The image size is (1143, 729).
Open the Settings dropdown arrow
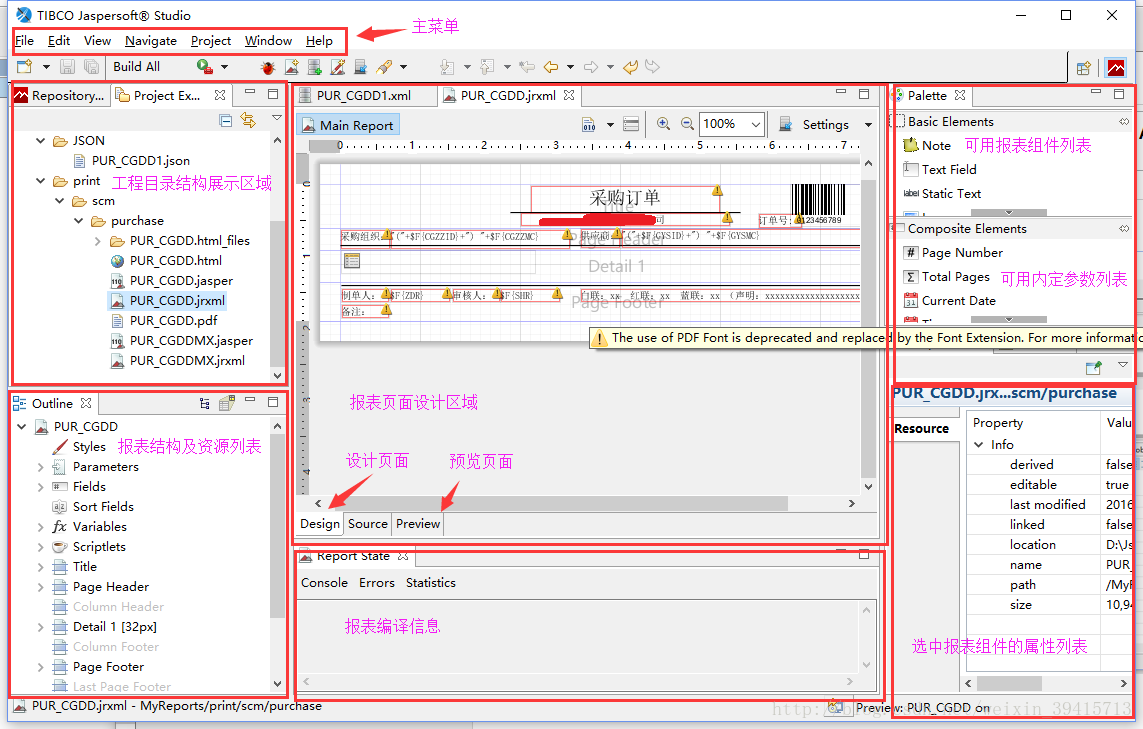(x=868, y=125)
